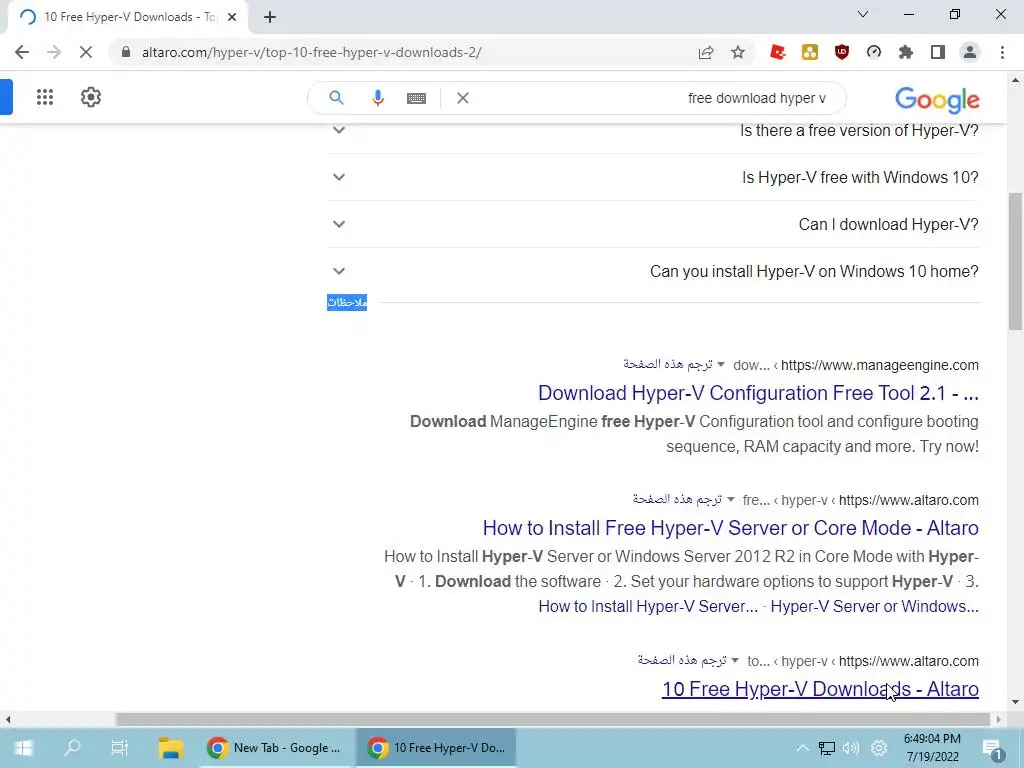1024x768 pixels.
Task: Open 'Download Hyper-V Configuration Free Tool 2.1' result
Action: (x=758, y=393)
